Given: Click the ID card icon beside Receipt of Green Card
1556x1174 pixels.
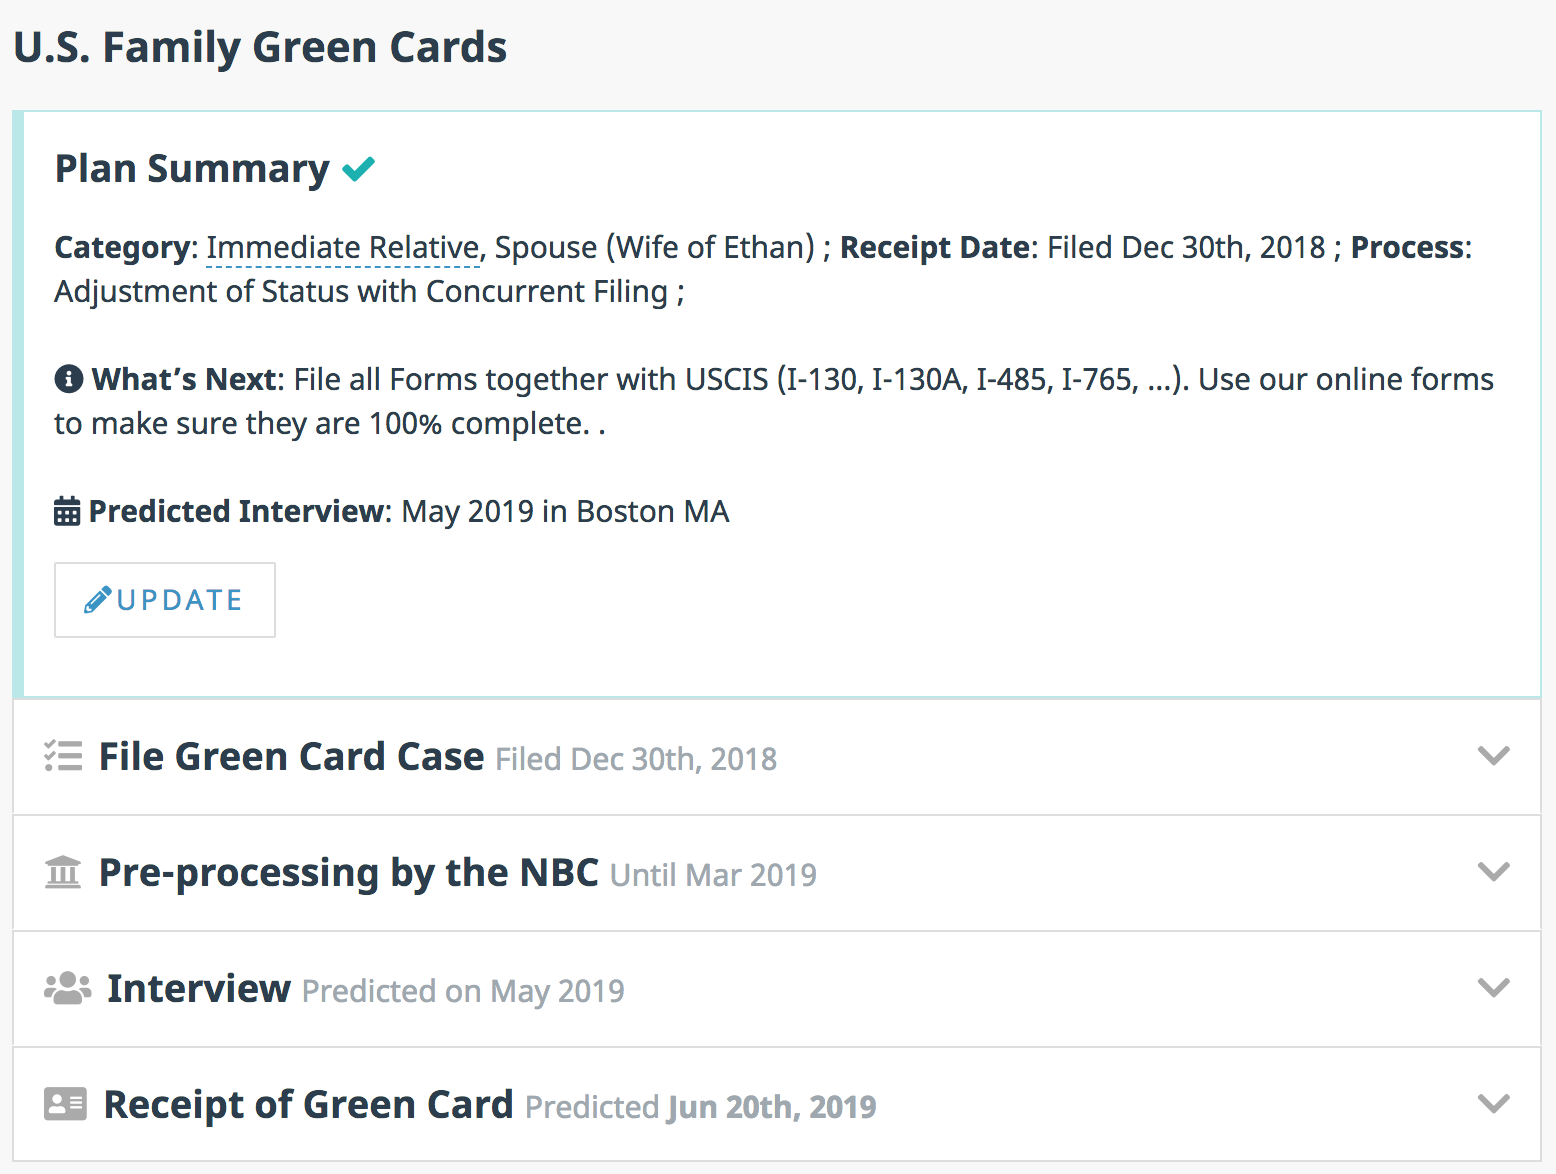Looking at the screenshot, I should 66,1104.
